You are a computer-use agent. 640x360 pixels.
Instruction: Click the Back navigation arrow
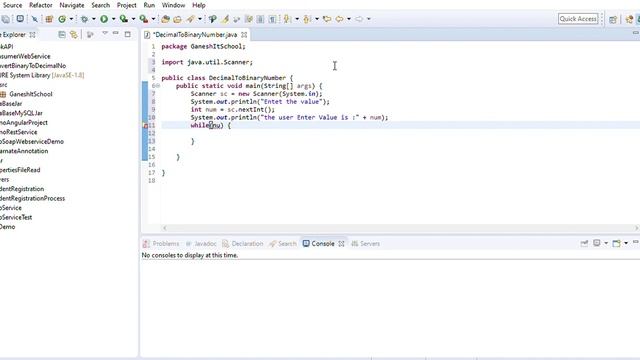pos(340,19)
